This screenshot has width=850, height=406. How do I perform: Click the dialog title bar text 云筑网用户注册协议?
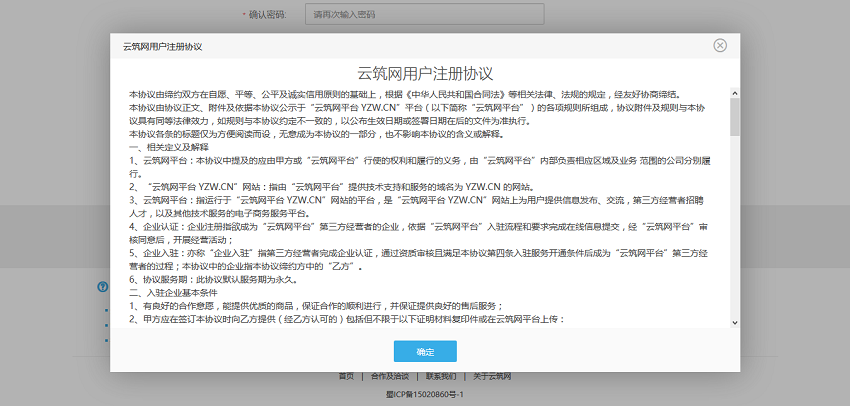coord(162,46)
